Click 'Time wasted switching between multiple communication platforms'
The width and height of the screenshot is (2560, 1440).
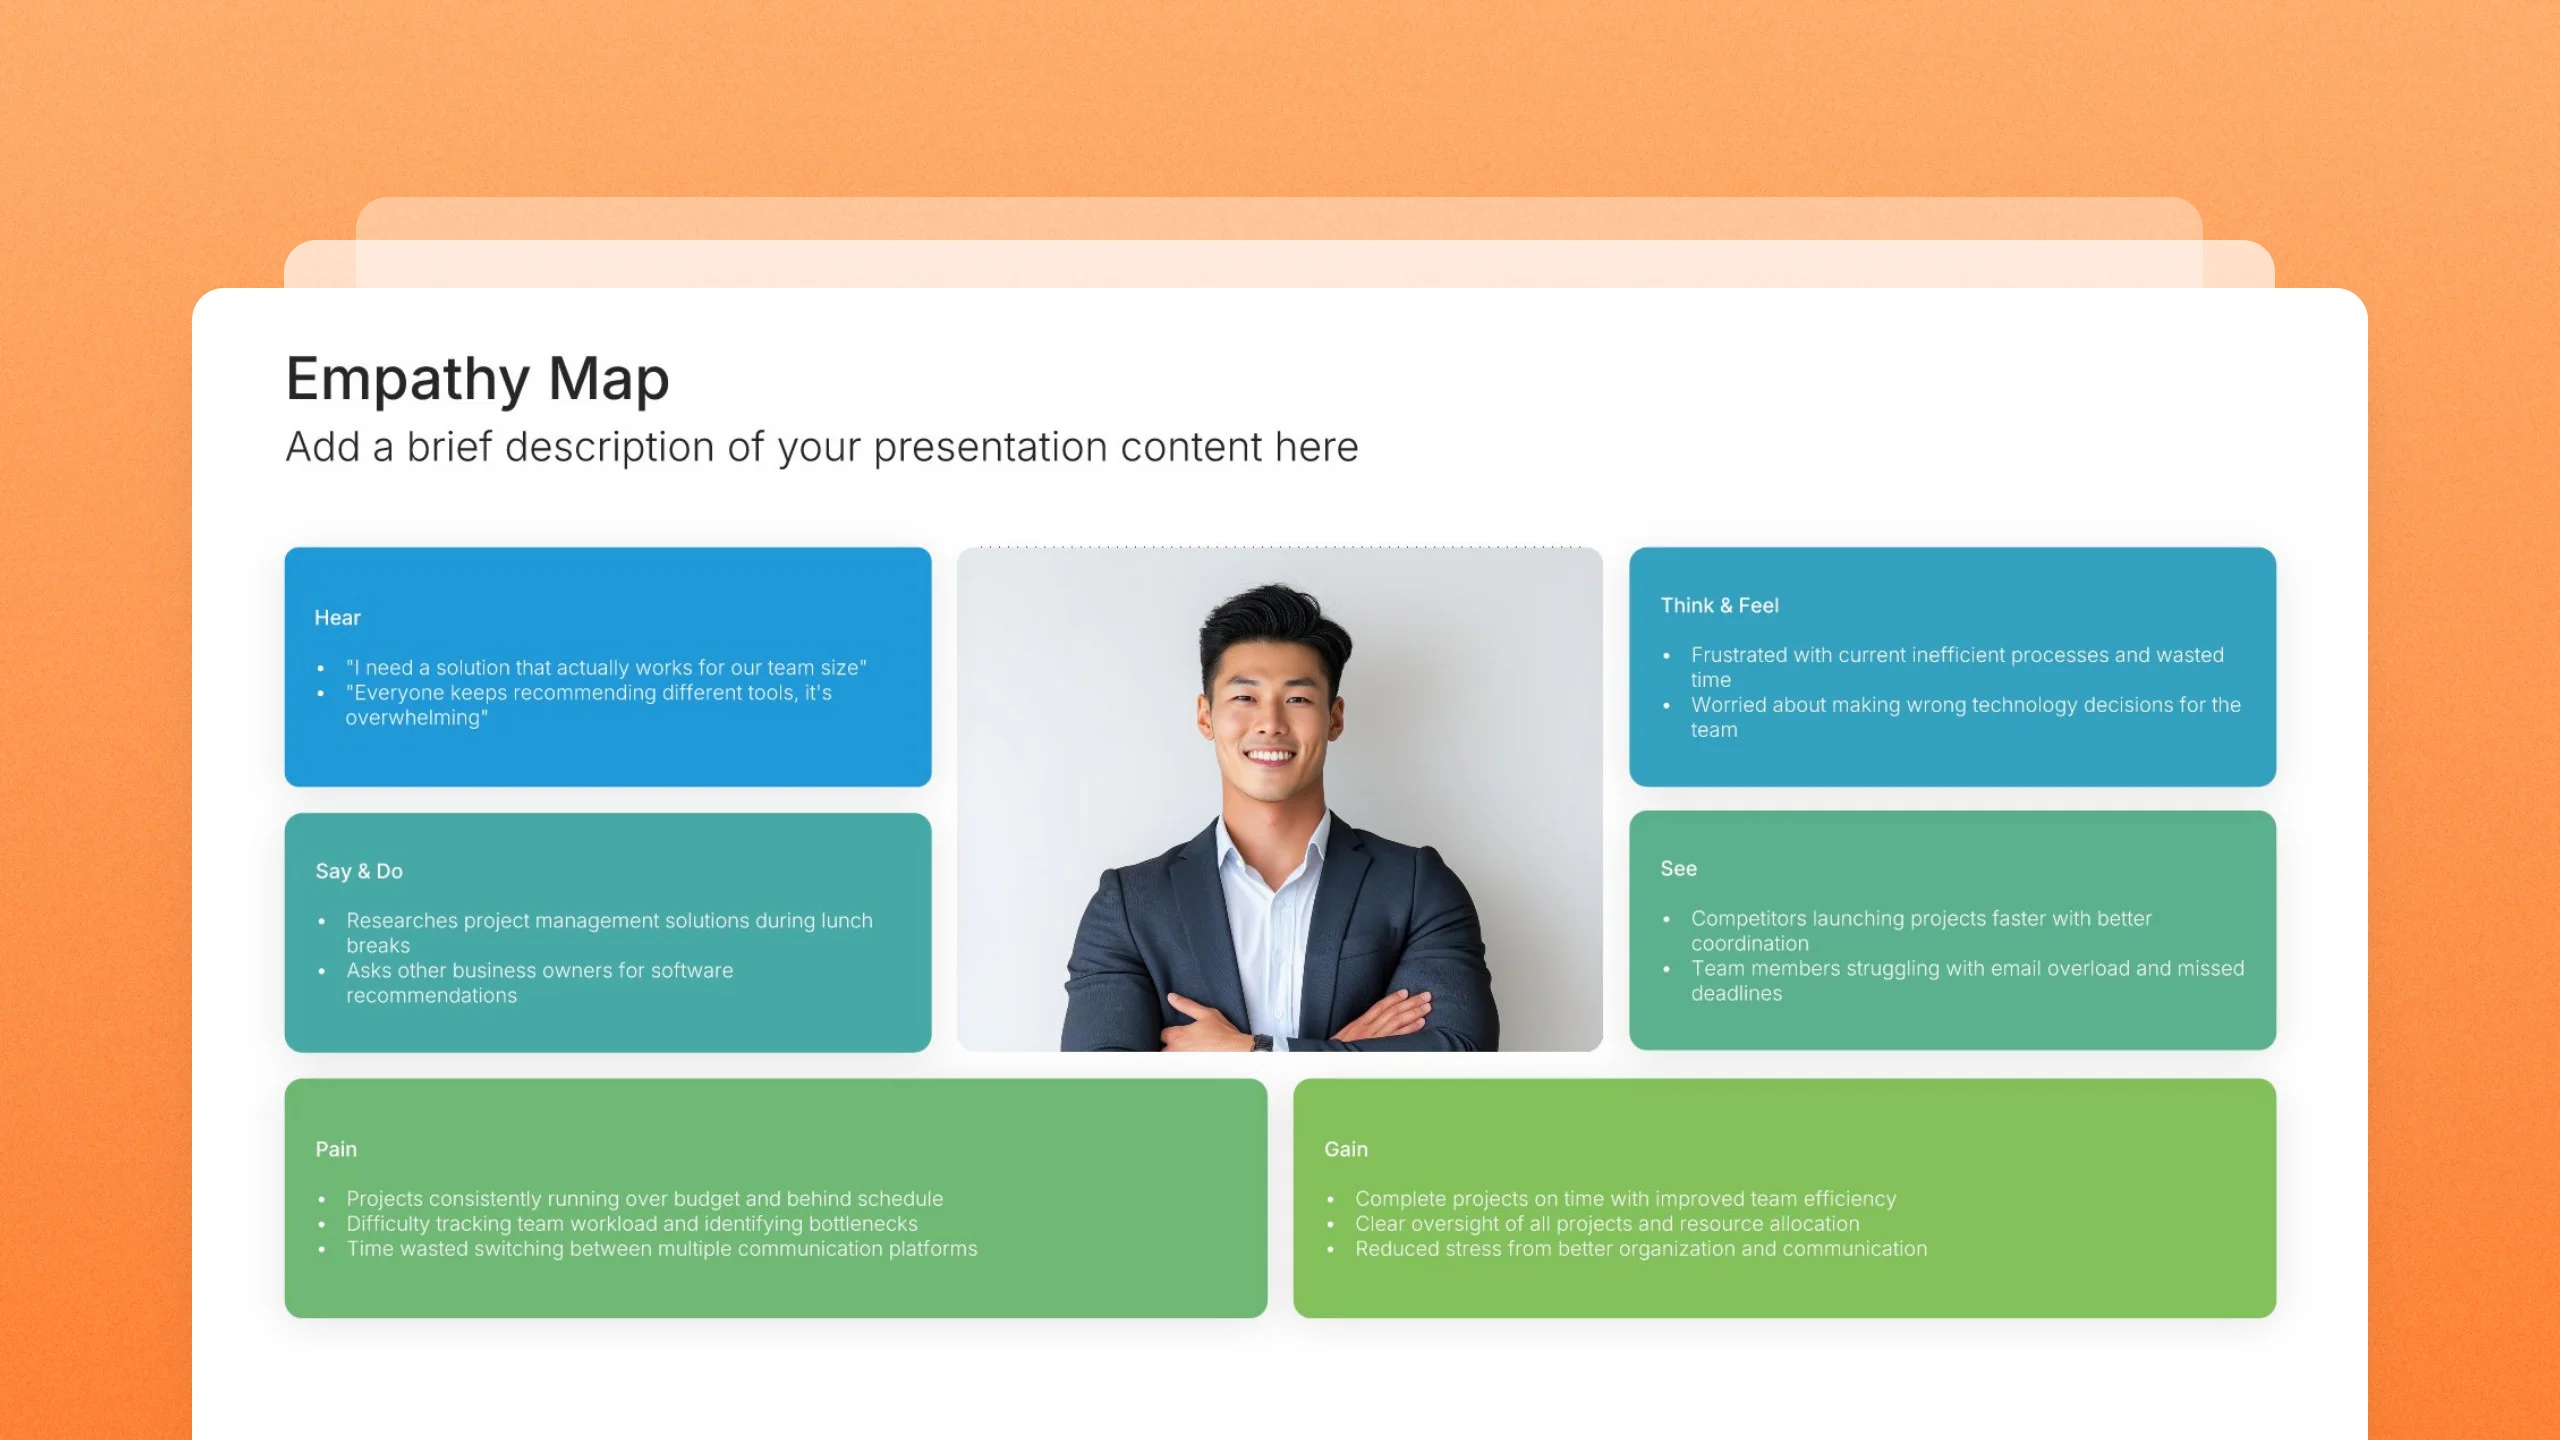pyautogui.click(x=662, y=1248)
